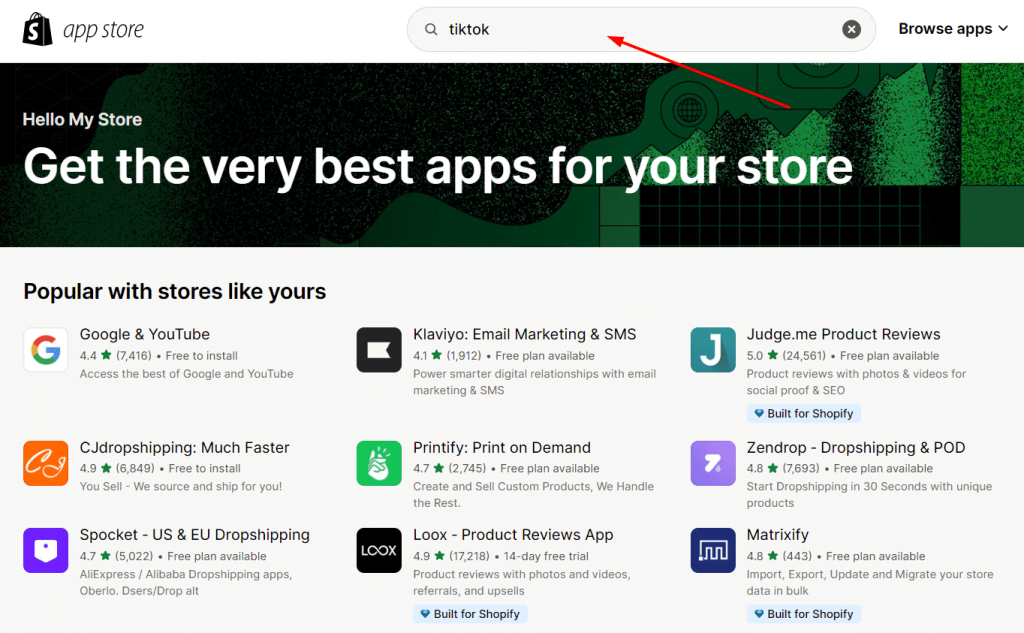Click the CJdropshipping app icon
This screenshot has height=633, width=1024.
(46, 463)
